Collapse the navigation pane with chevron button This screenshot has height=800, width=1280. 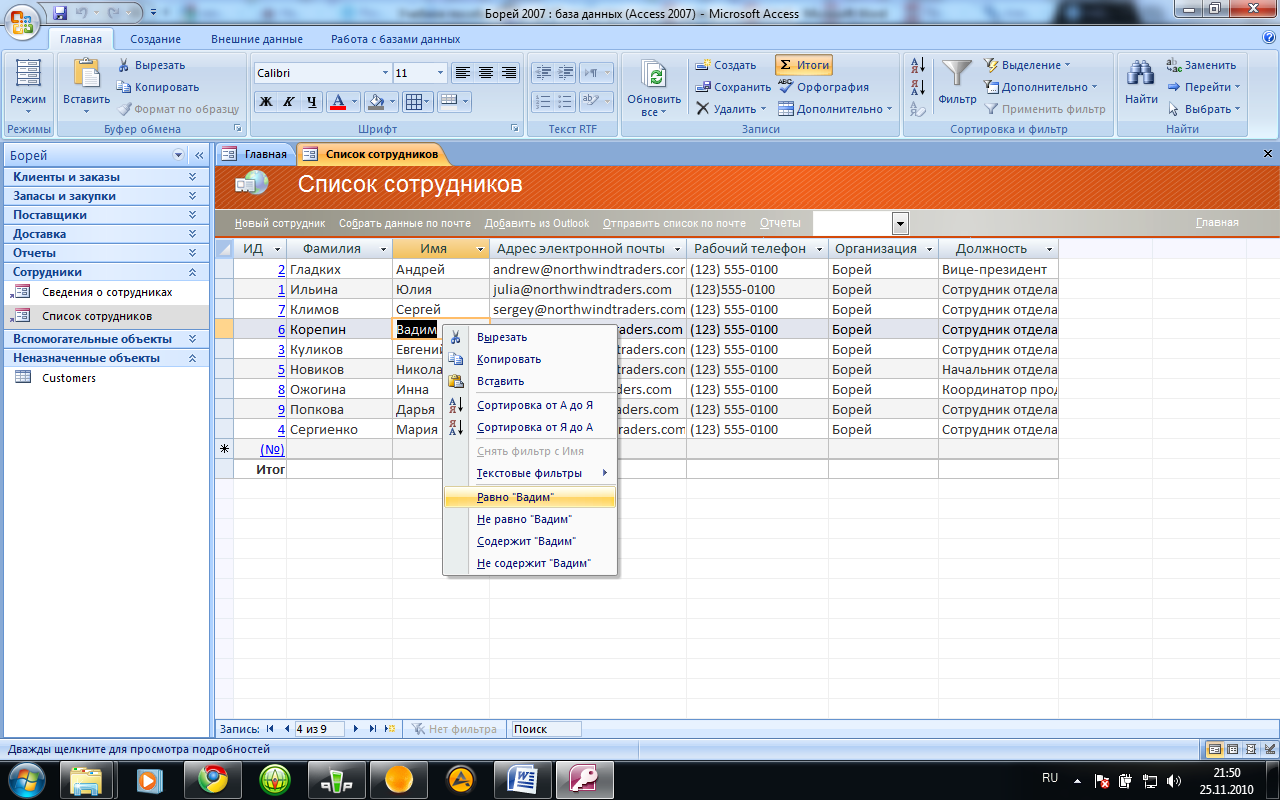199,155
